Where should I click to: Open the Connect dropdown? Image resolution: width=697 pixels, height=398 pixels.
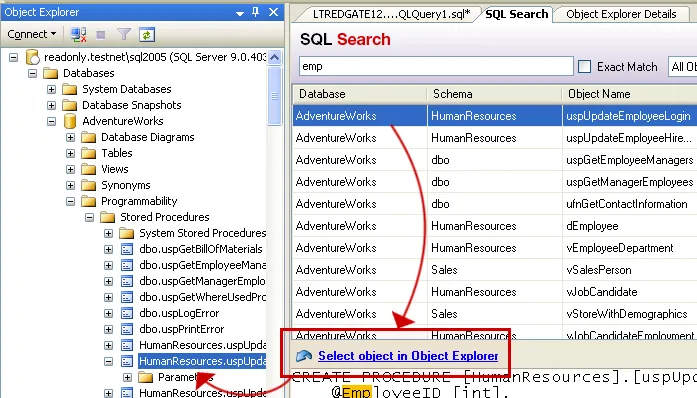click(x=32, y=34)
